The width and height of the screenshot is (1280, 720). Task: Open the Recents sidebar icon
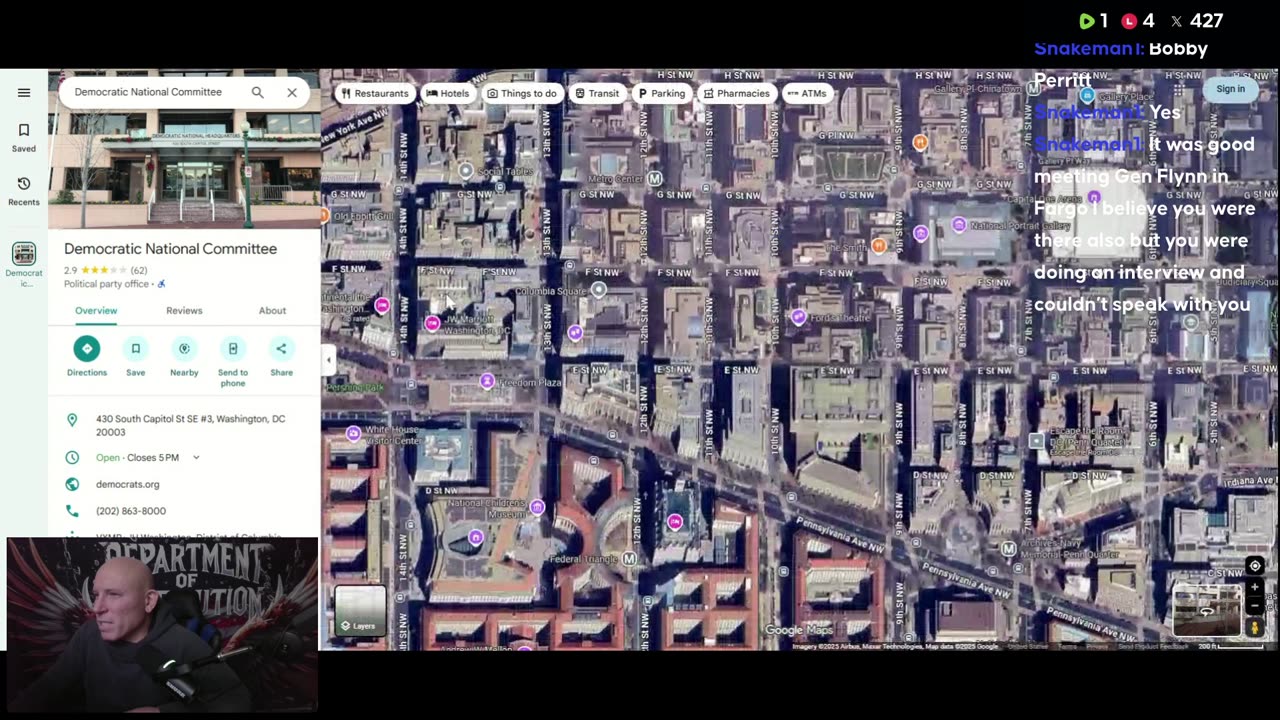[x=24, y=191]
